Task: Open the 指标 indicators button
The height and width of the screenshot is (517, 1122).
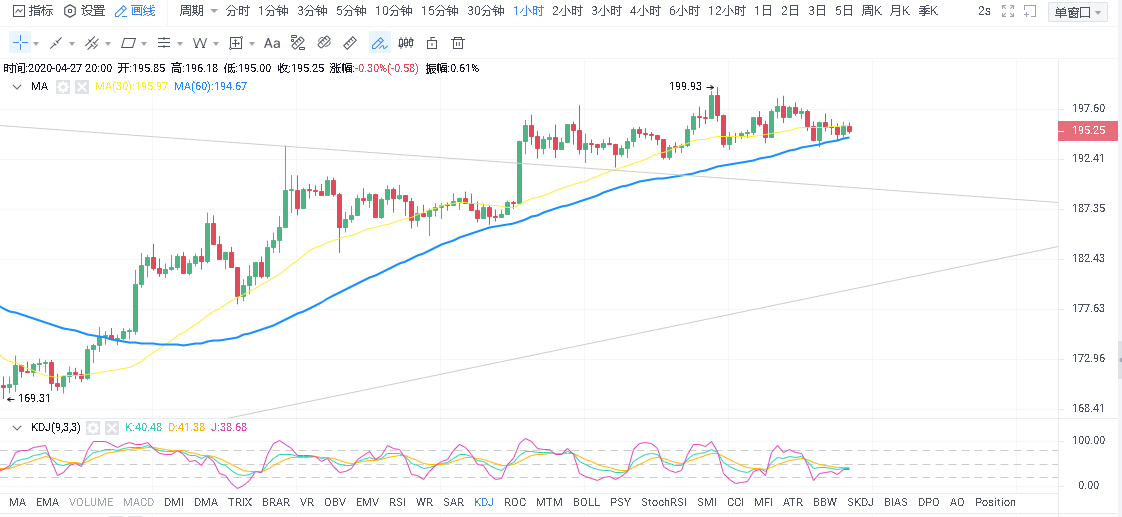Action: point(33,11)
